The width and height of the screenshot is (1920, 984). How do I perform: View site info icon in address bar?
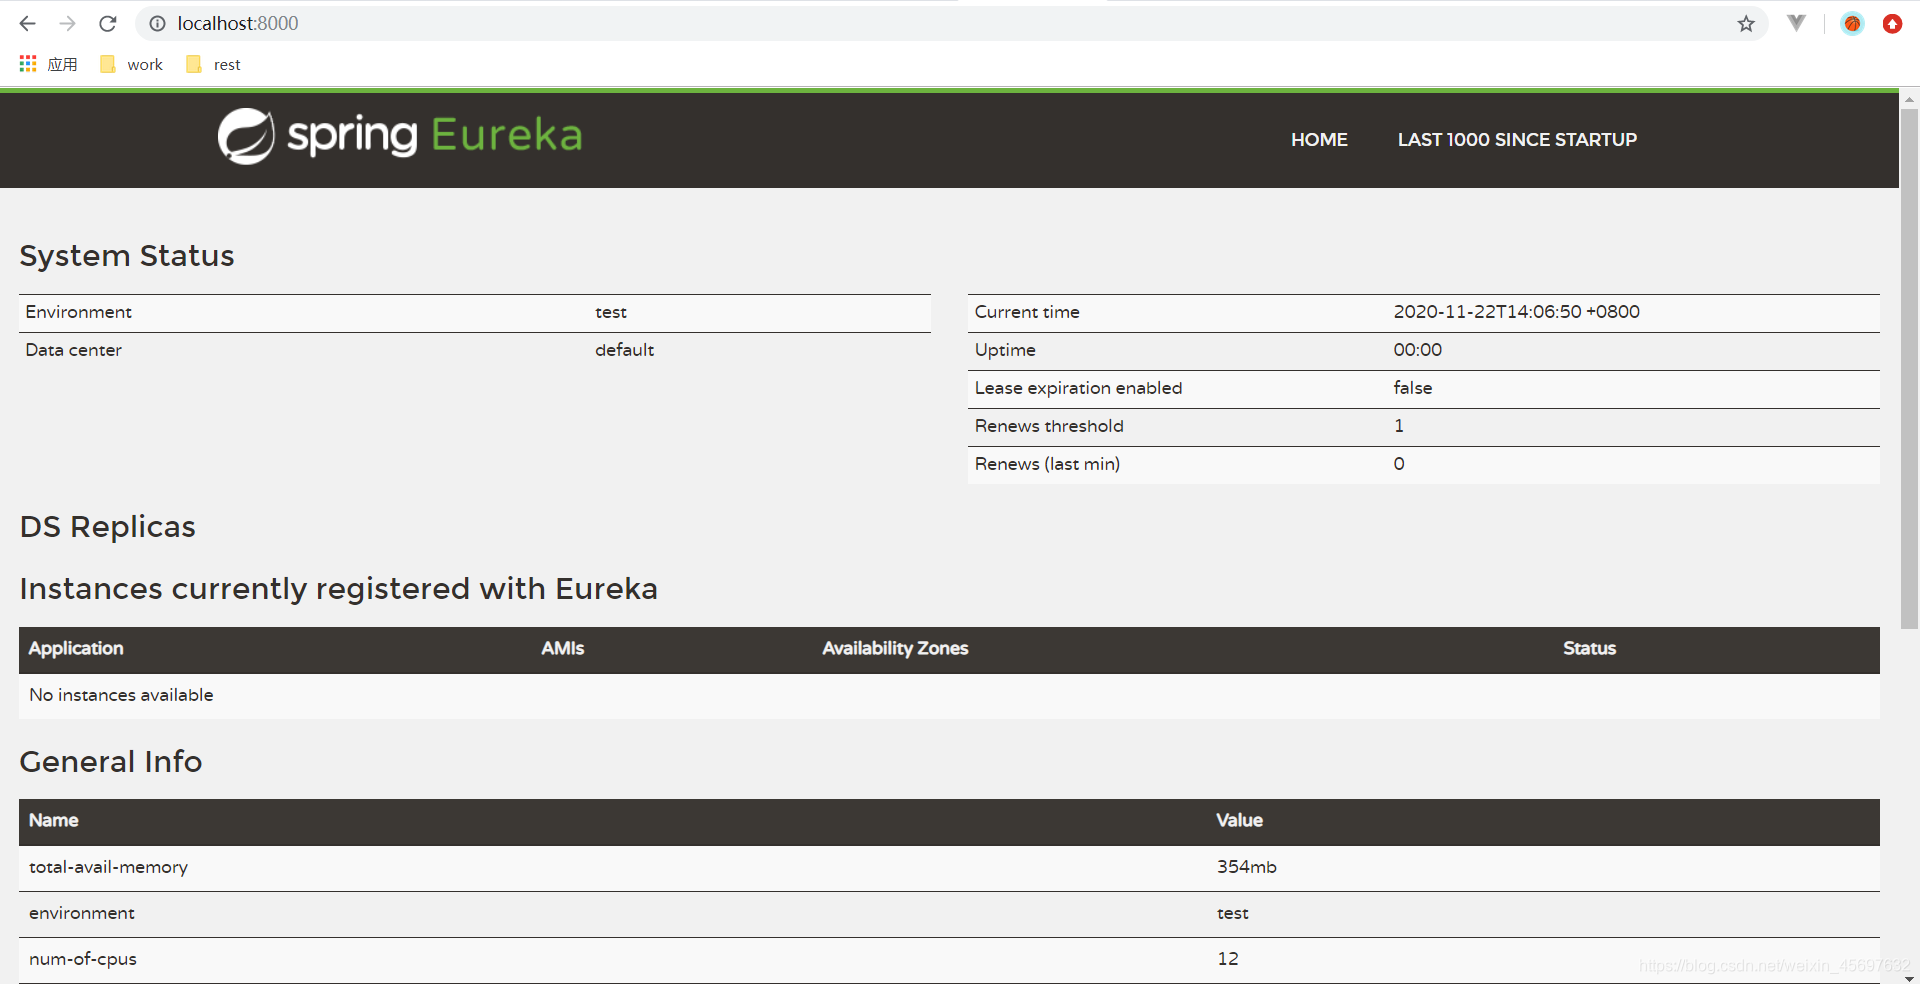point(157,23)
